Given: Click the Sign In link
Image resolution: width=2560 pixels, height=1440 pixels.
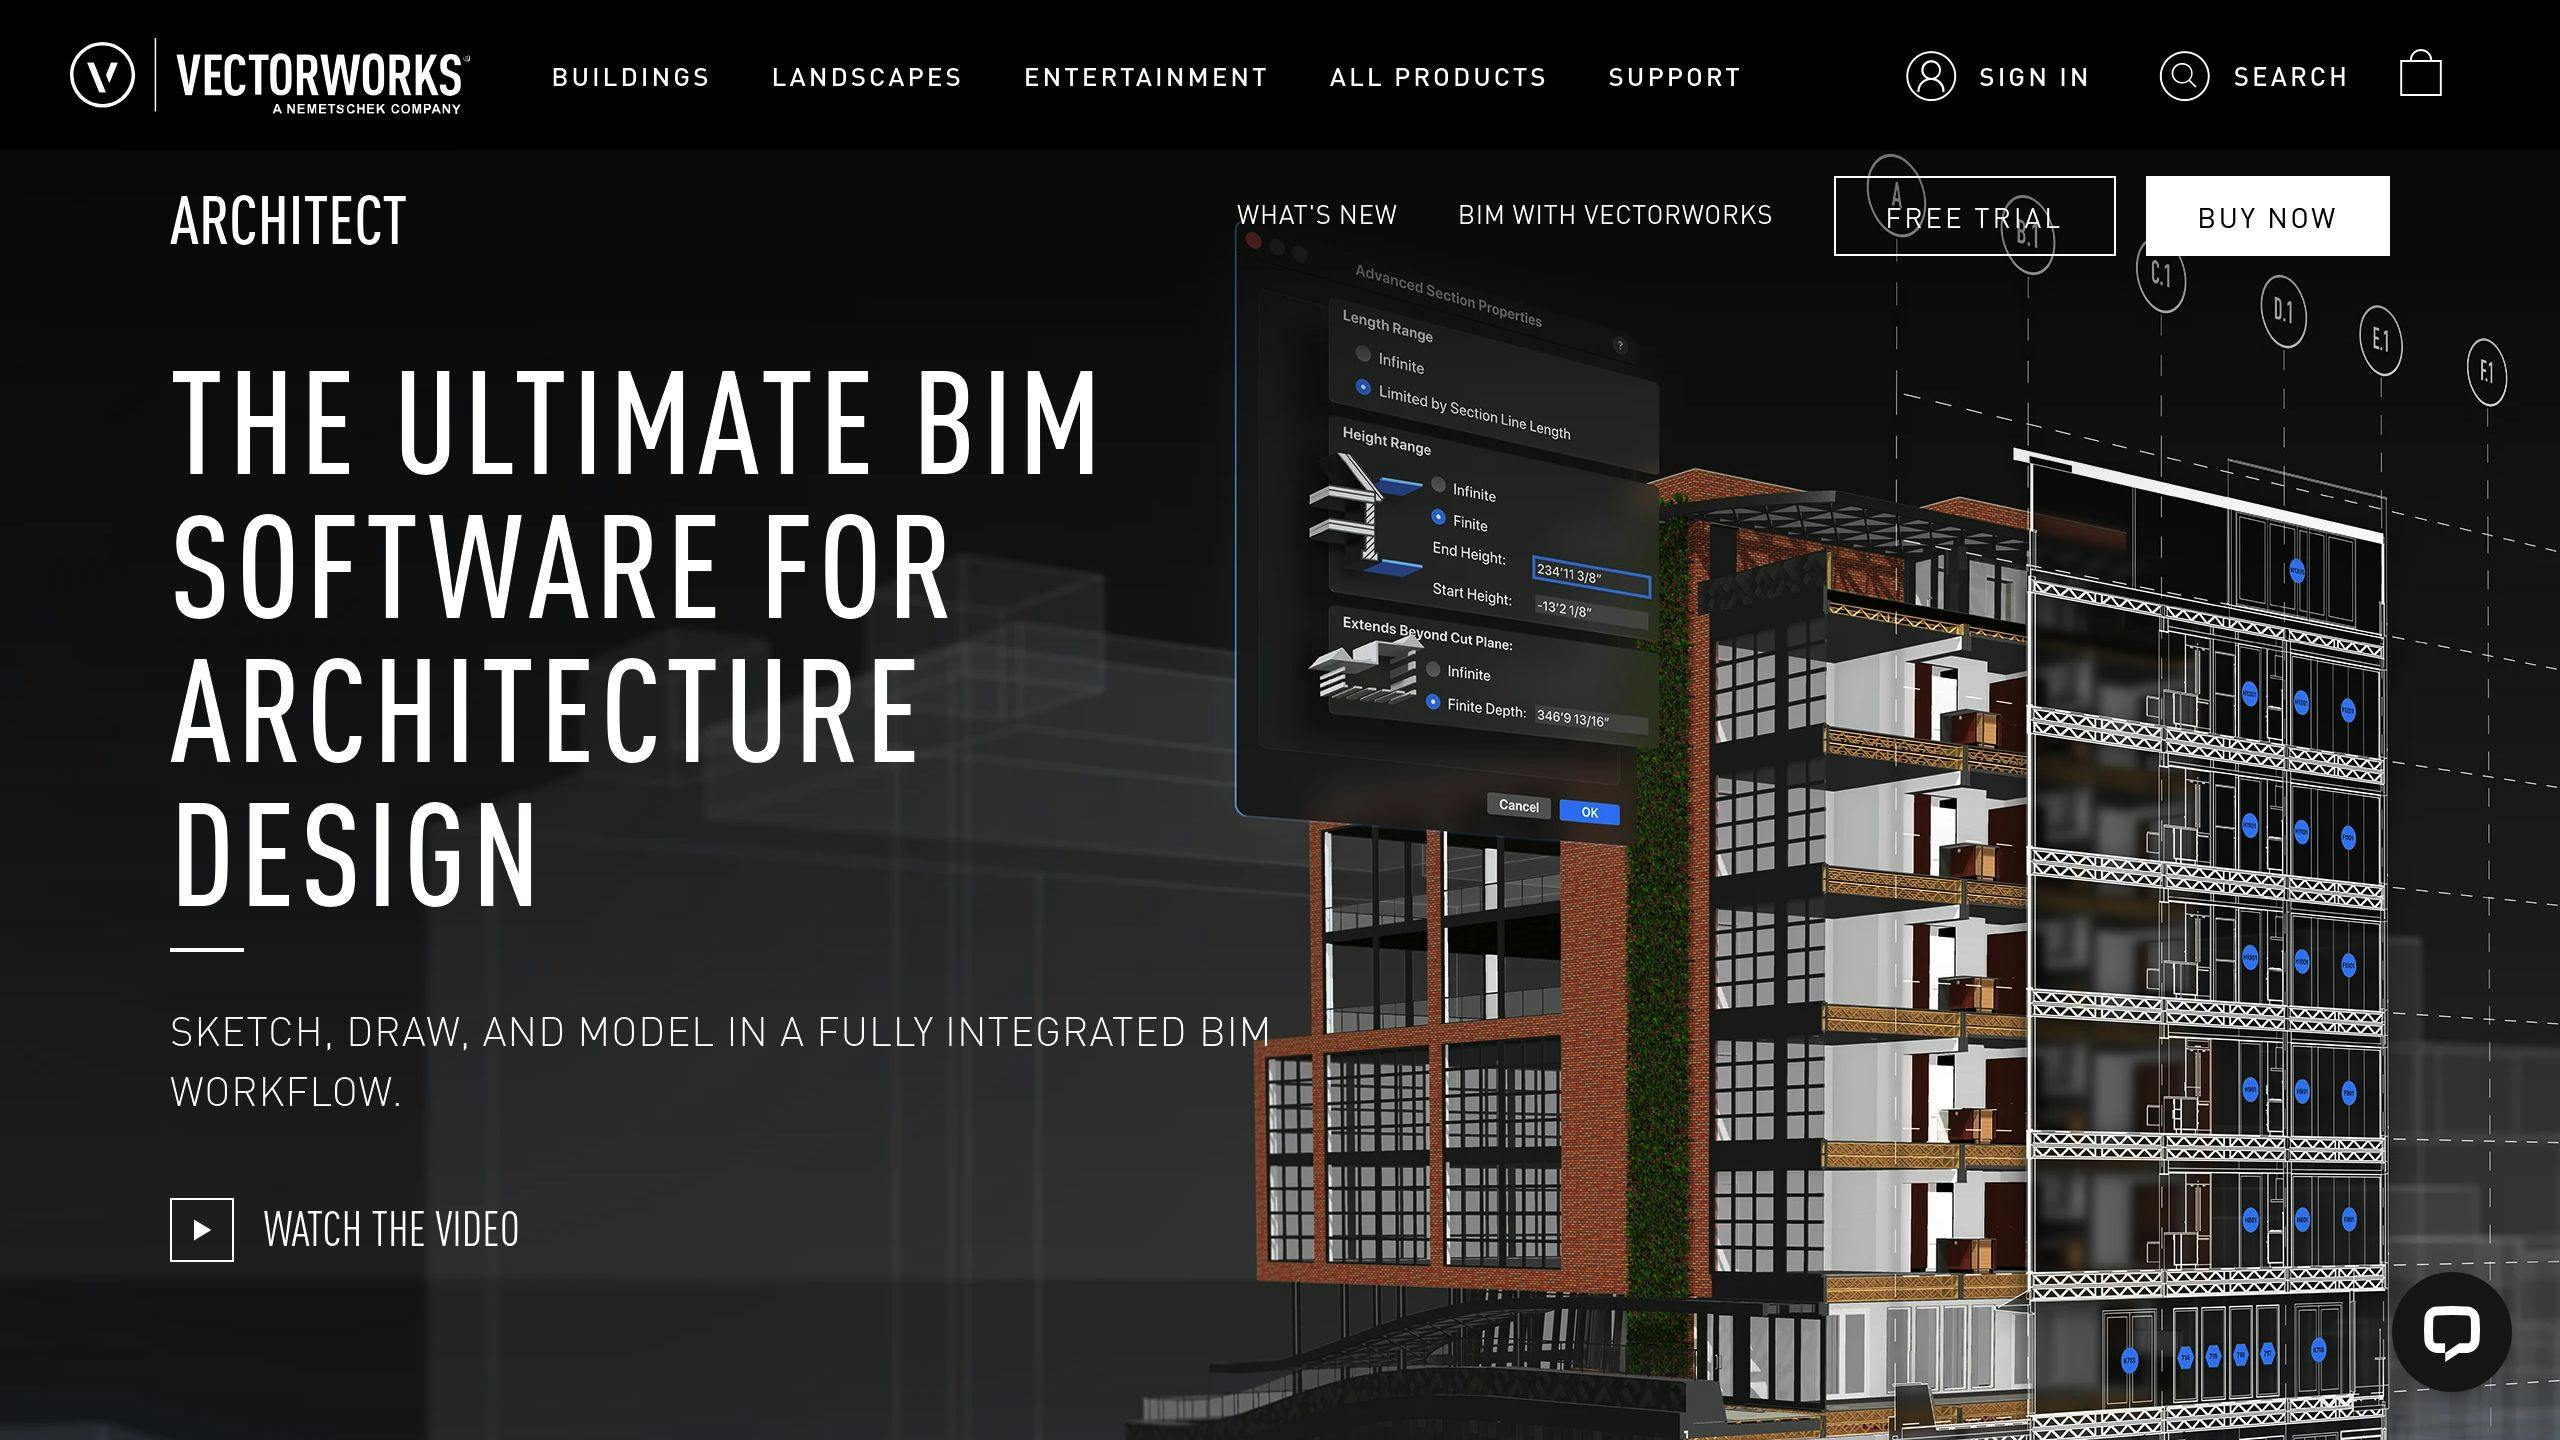Looking at the screenshot, I should [2035, 77].
